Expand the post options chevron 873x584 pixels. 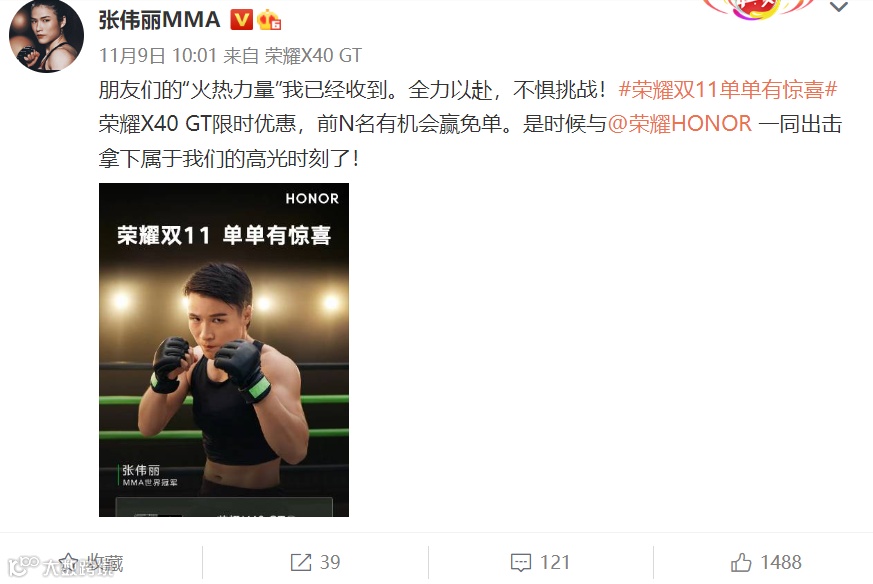click(x=839, y=7)
